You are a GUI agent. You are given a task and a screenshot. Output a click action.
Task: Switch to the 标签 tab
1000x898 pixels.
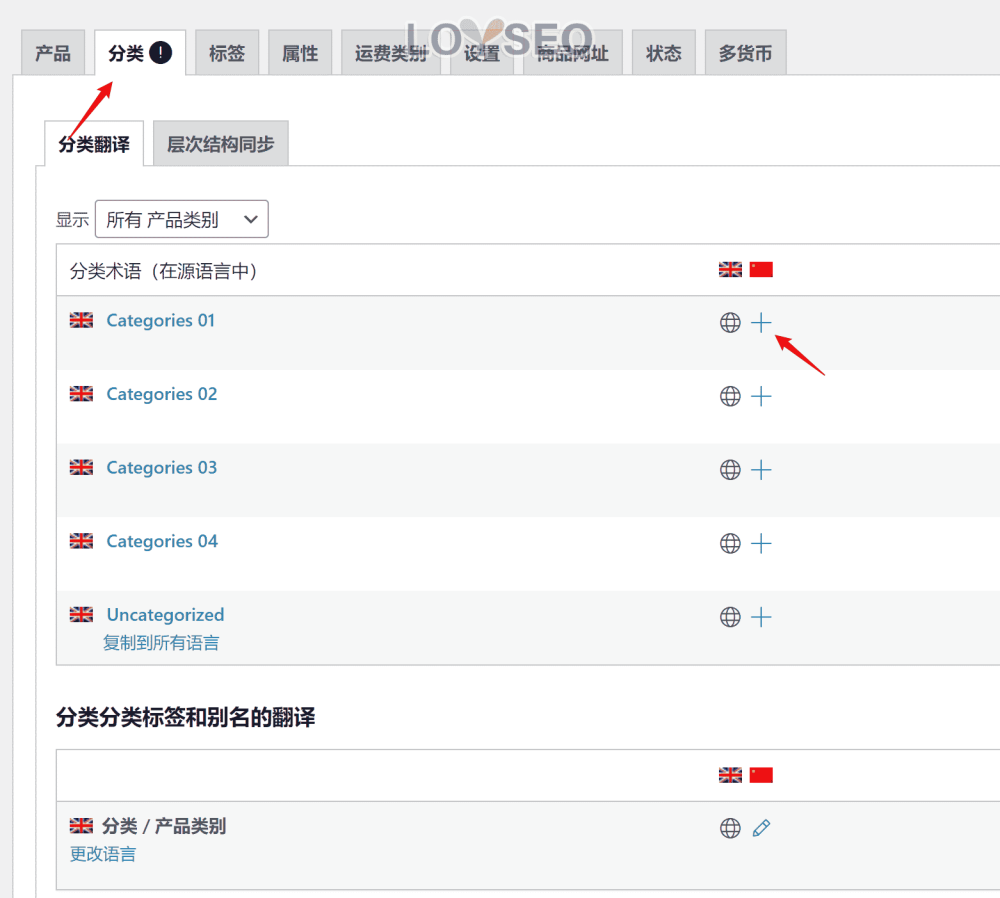coord(227,53)
